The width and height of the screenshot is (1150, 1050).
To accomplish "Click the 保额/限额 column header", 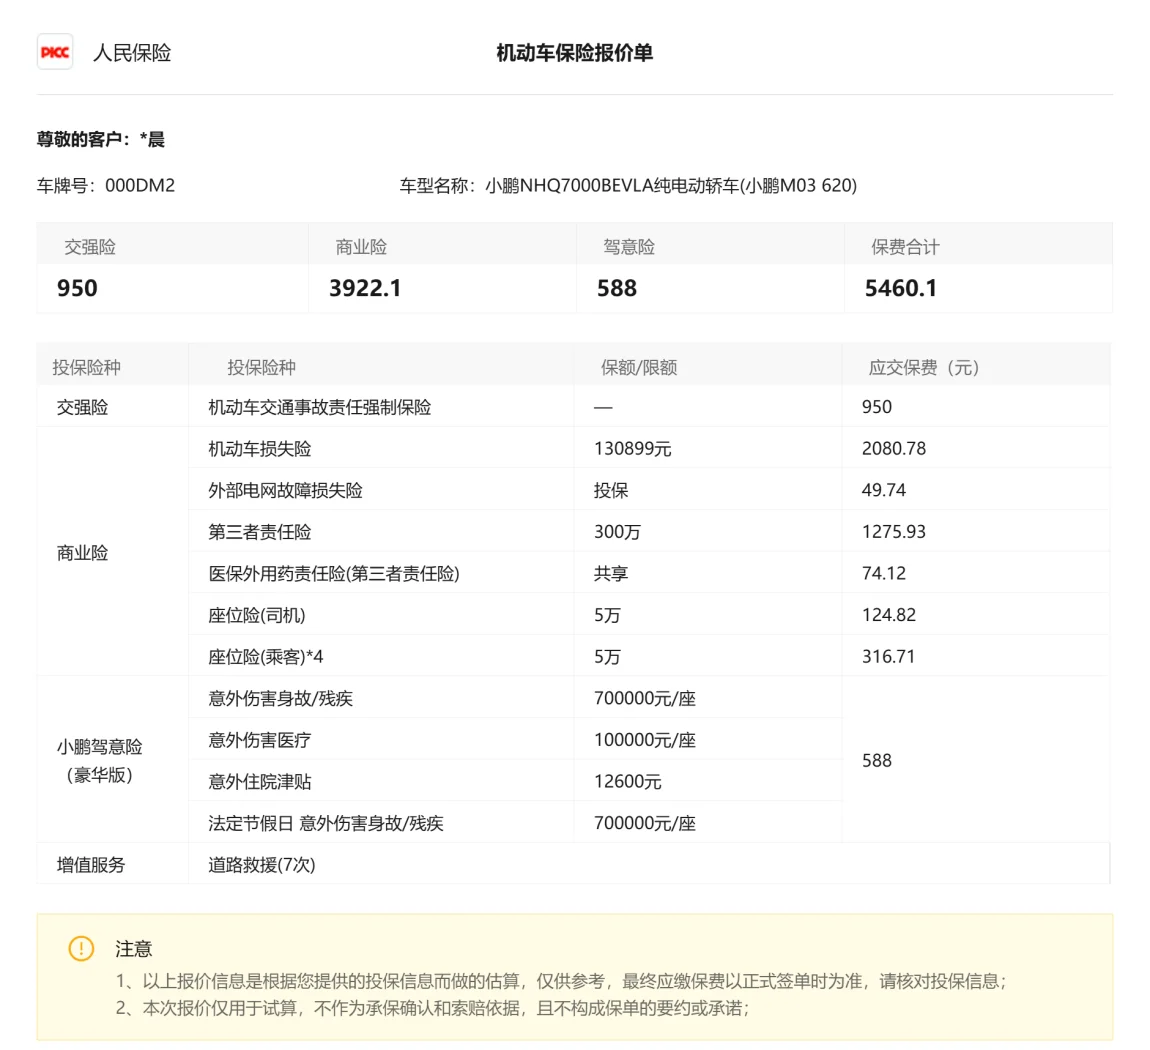I will [x=638, y=367].
